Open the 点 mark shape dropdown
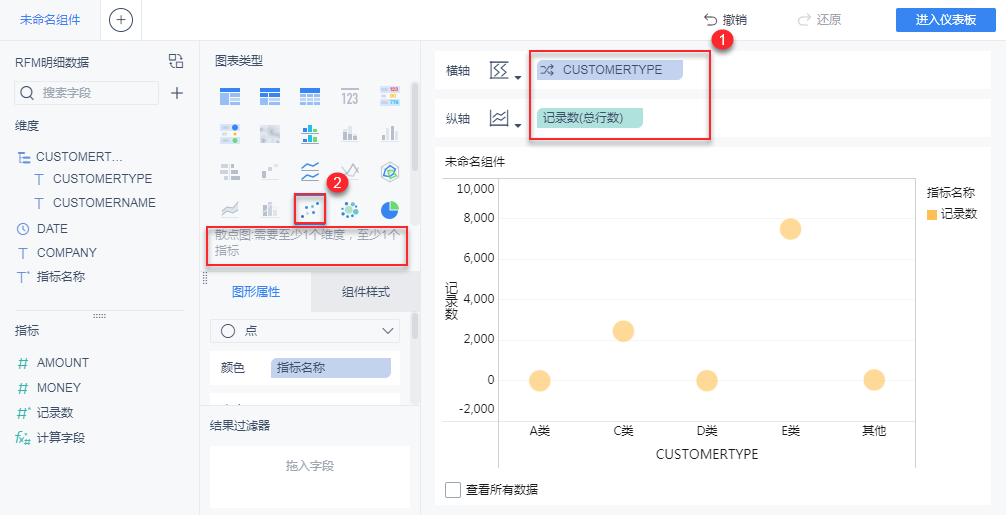1006x515 pixels. (305, 331)
